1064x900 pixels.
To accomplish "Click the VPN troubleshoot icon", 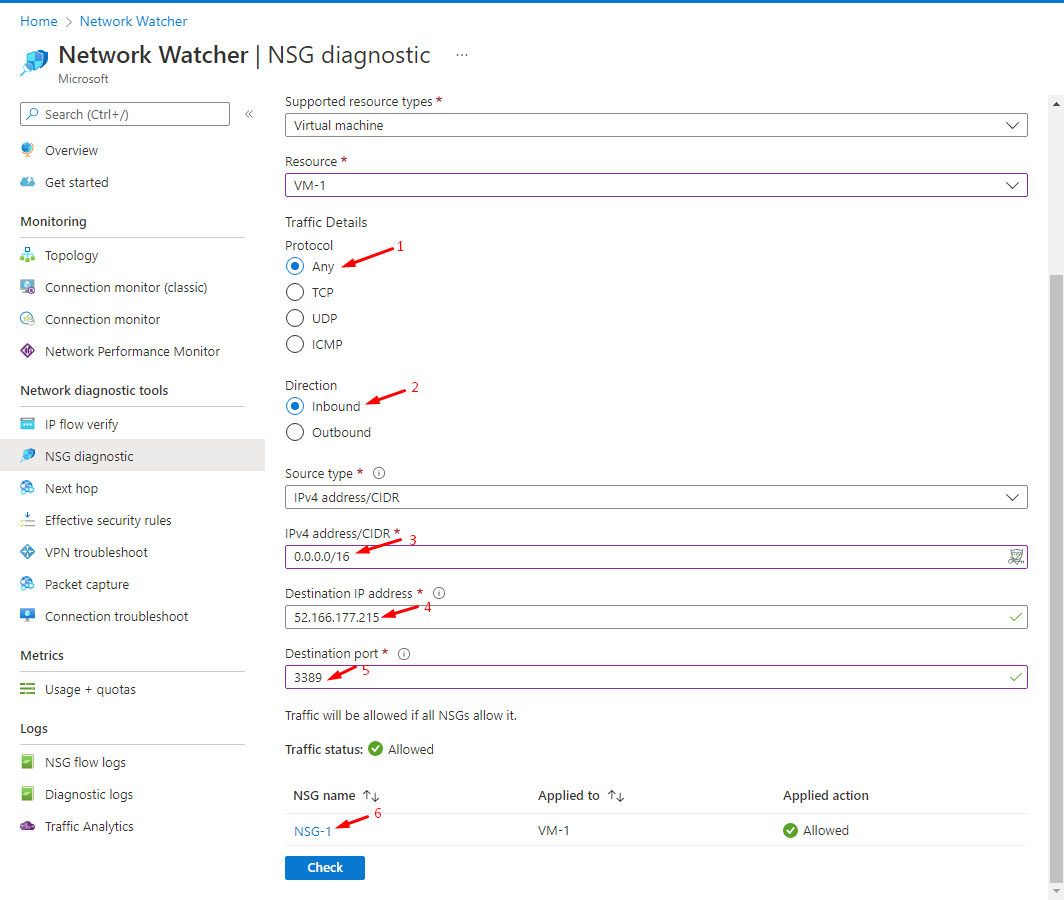I will (x=27, y=552).
